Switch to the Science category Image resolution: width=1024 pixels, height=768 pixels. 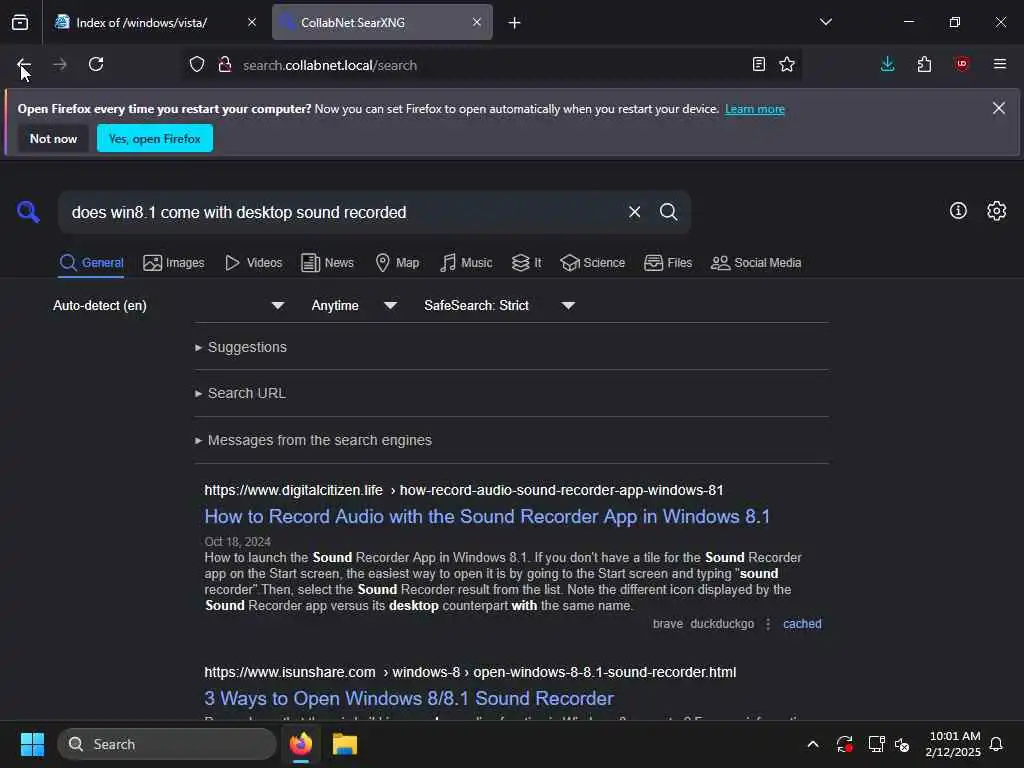tap(592, 263)
